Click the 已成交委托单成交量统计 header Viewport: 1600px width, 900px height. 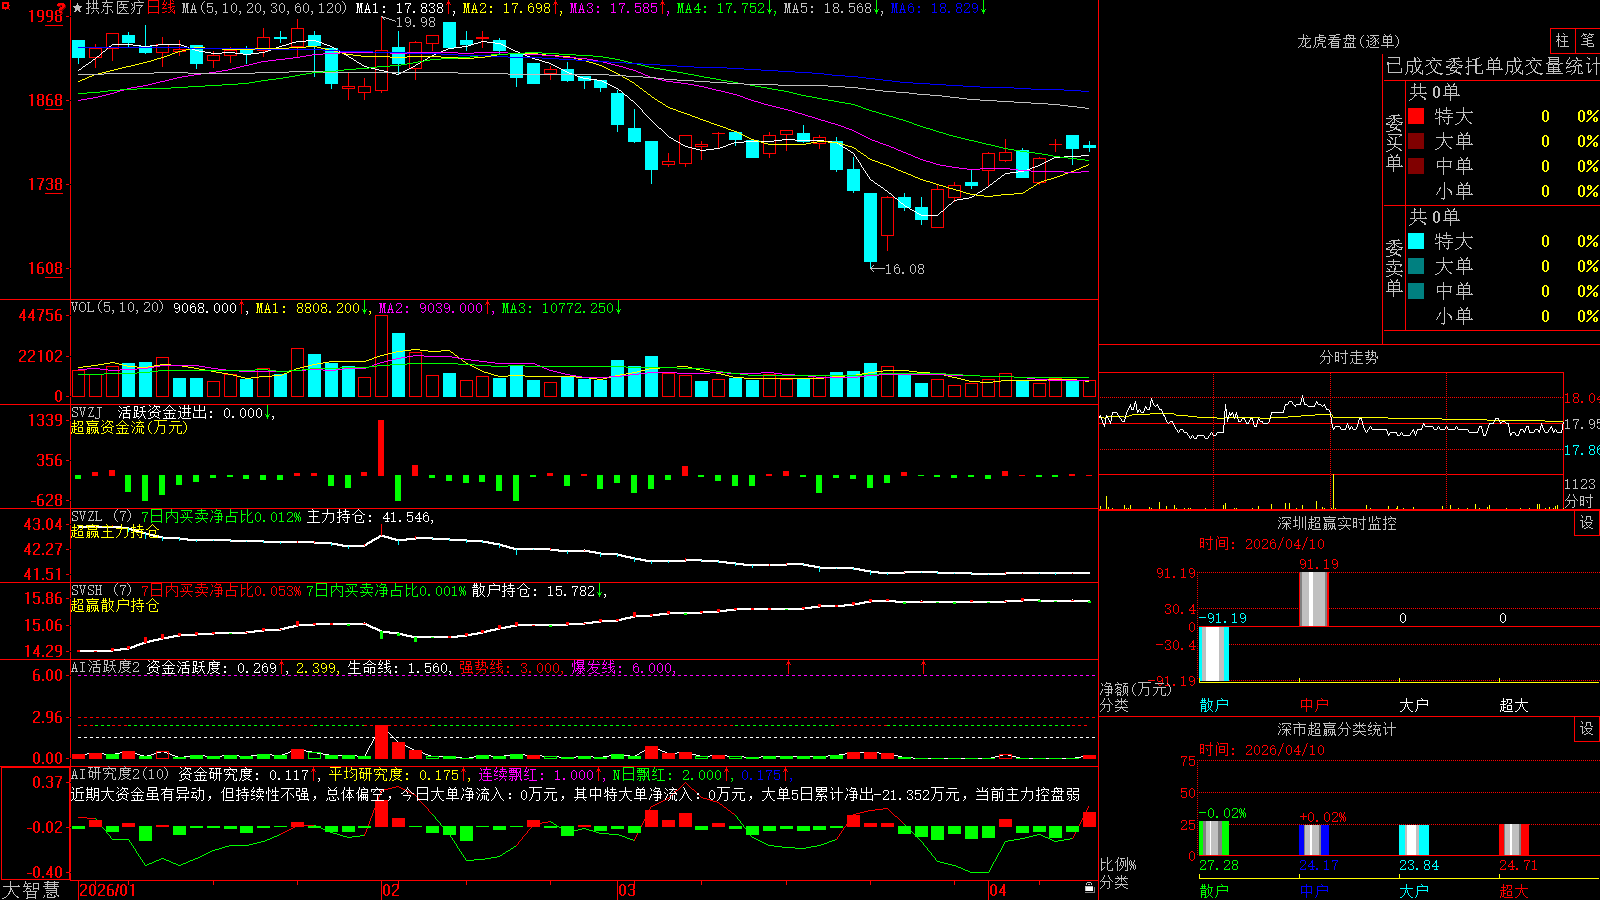(x=1492, y=66)
